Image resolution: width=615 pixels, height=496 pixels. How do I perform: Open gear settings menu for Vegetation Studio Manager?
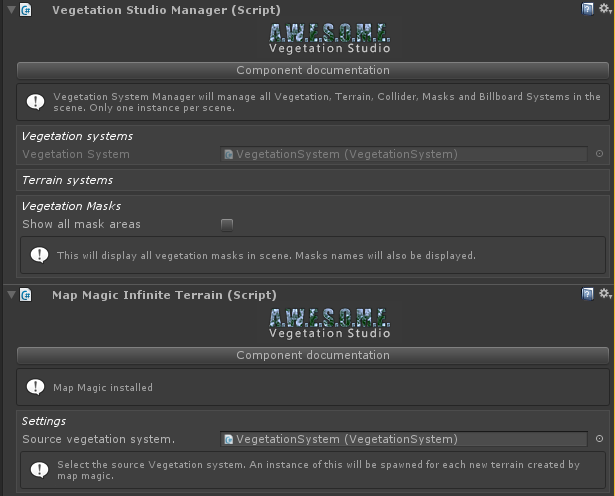click(x=605, y=8)
